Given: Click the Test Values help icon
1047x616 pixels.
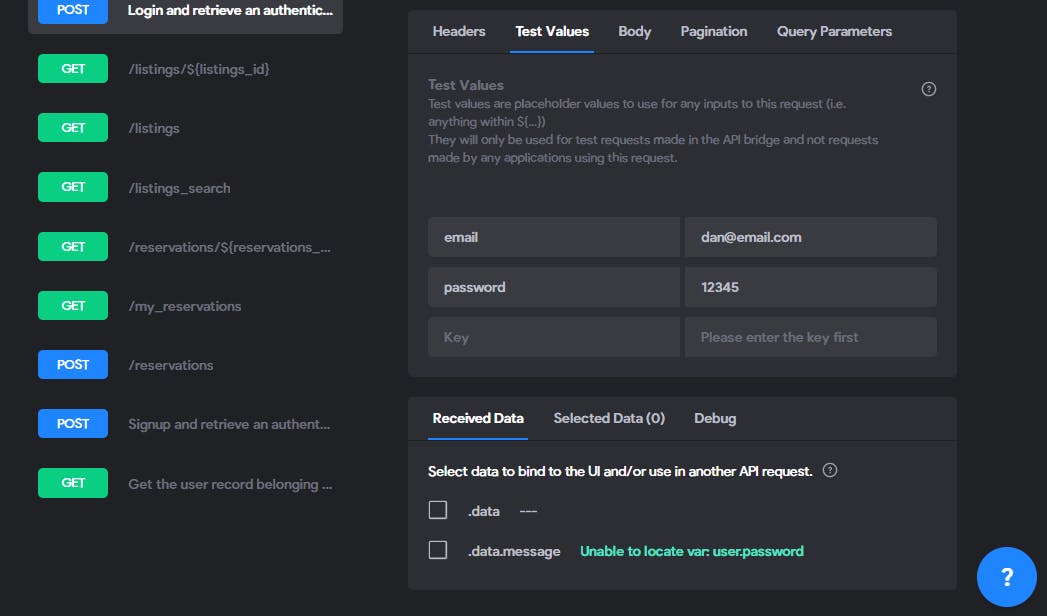Looking at the screenshot, I should coord(928,89).
